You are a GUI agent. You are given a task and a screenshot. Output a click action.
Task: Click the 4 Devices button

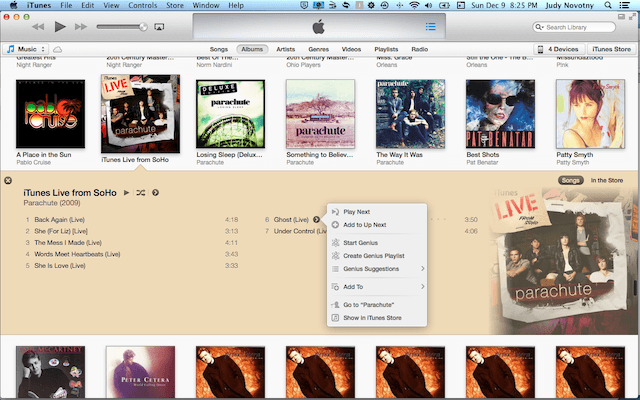point(559,49)
